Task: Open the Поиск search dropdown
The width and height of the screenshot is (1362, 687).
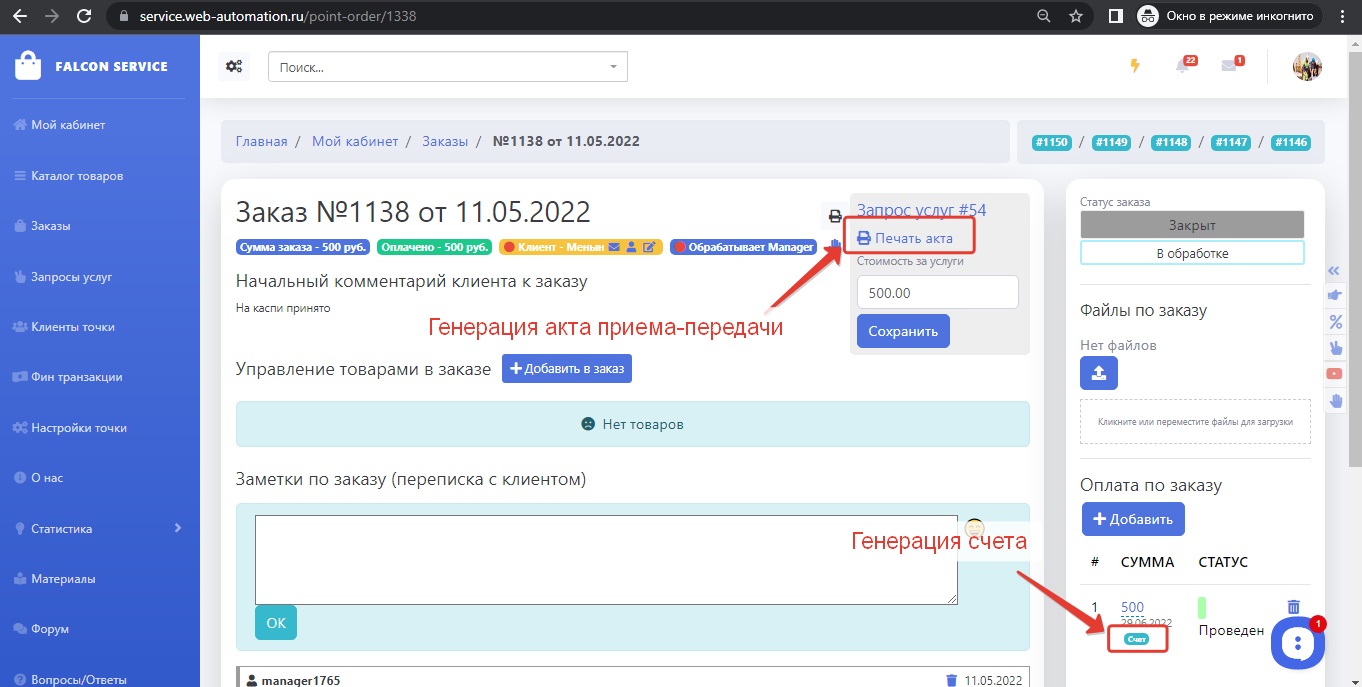Action: click(x=447, y=67)
